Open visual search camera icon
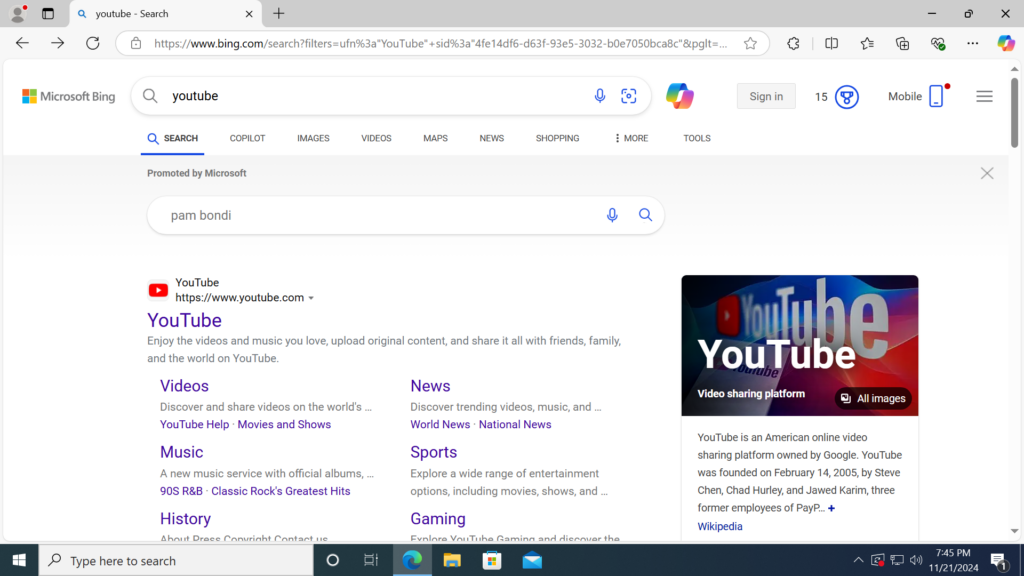Image resolution: width=1024 pixels, height=576 pixels. pyautogui.click(x=629, y=96)
